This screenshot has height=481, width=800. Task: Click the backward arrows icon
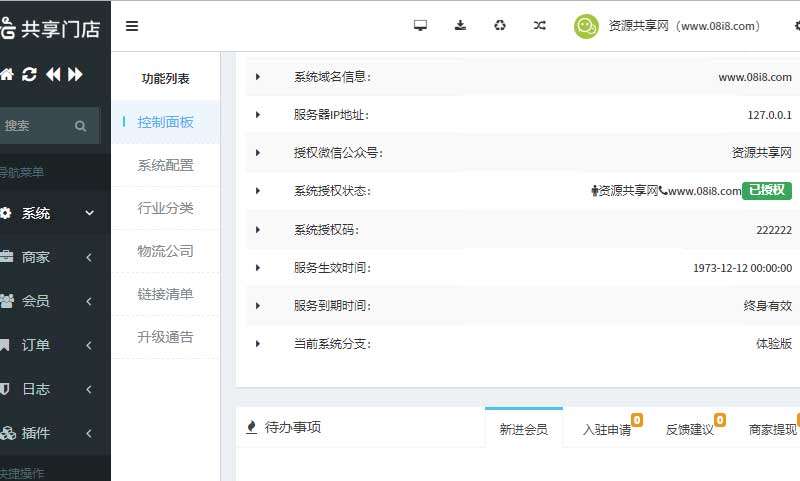coord(53,74)
